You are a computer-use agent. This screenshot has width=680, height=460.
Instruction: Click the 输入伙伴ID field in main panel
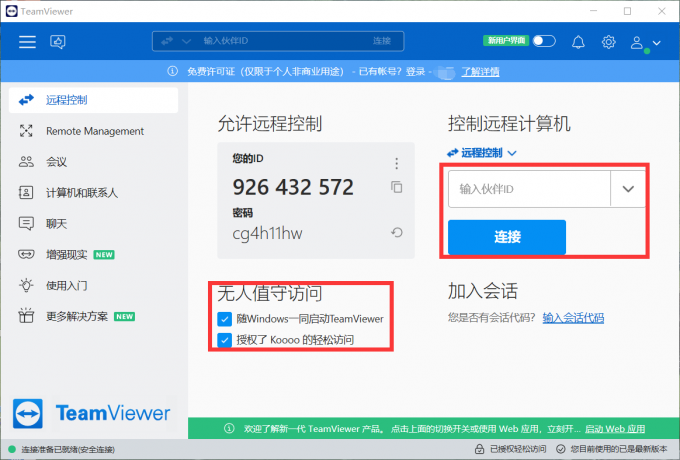point(529,189)
